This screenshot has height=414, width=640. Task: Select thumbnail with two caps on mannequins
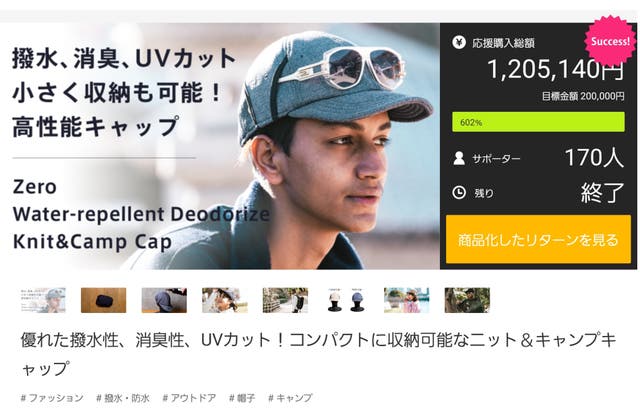(346, 300)
